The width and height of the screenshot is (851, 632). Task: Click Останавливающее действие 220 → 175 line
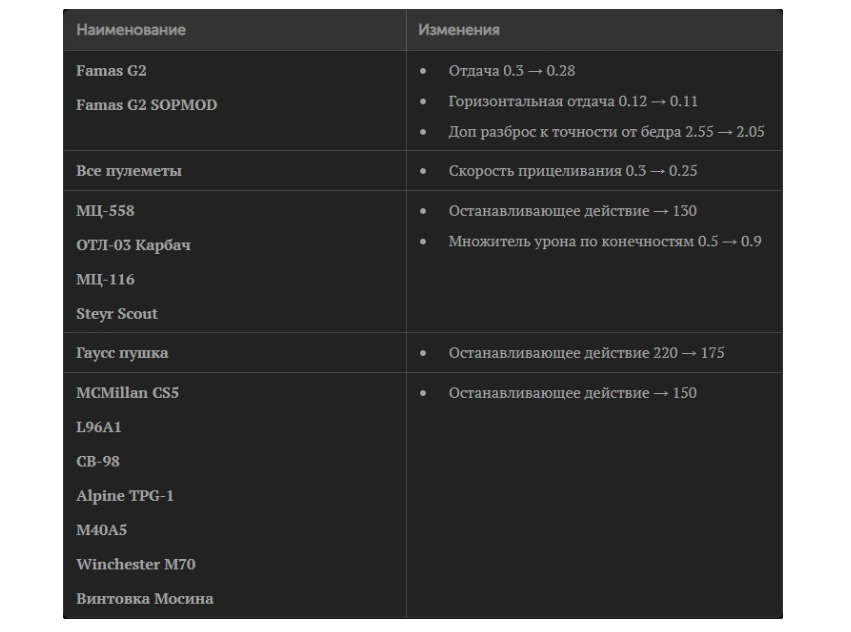tap(586, 353)
